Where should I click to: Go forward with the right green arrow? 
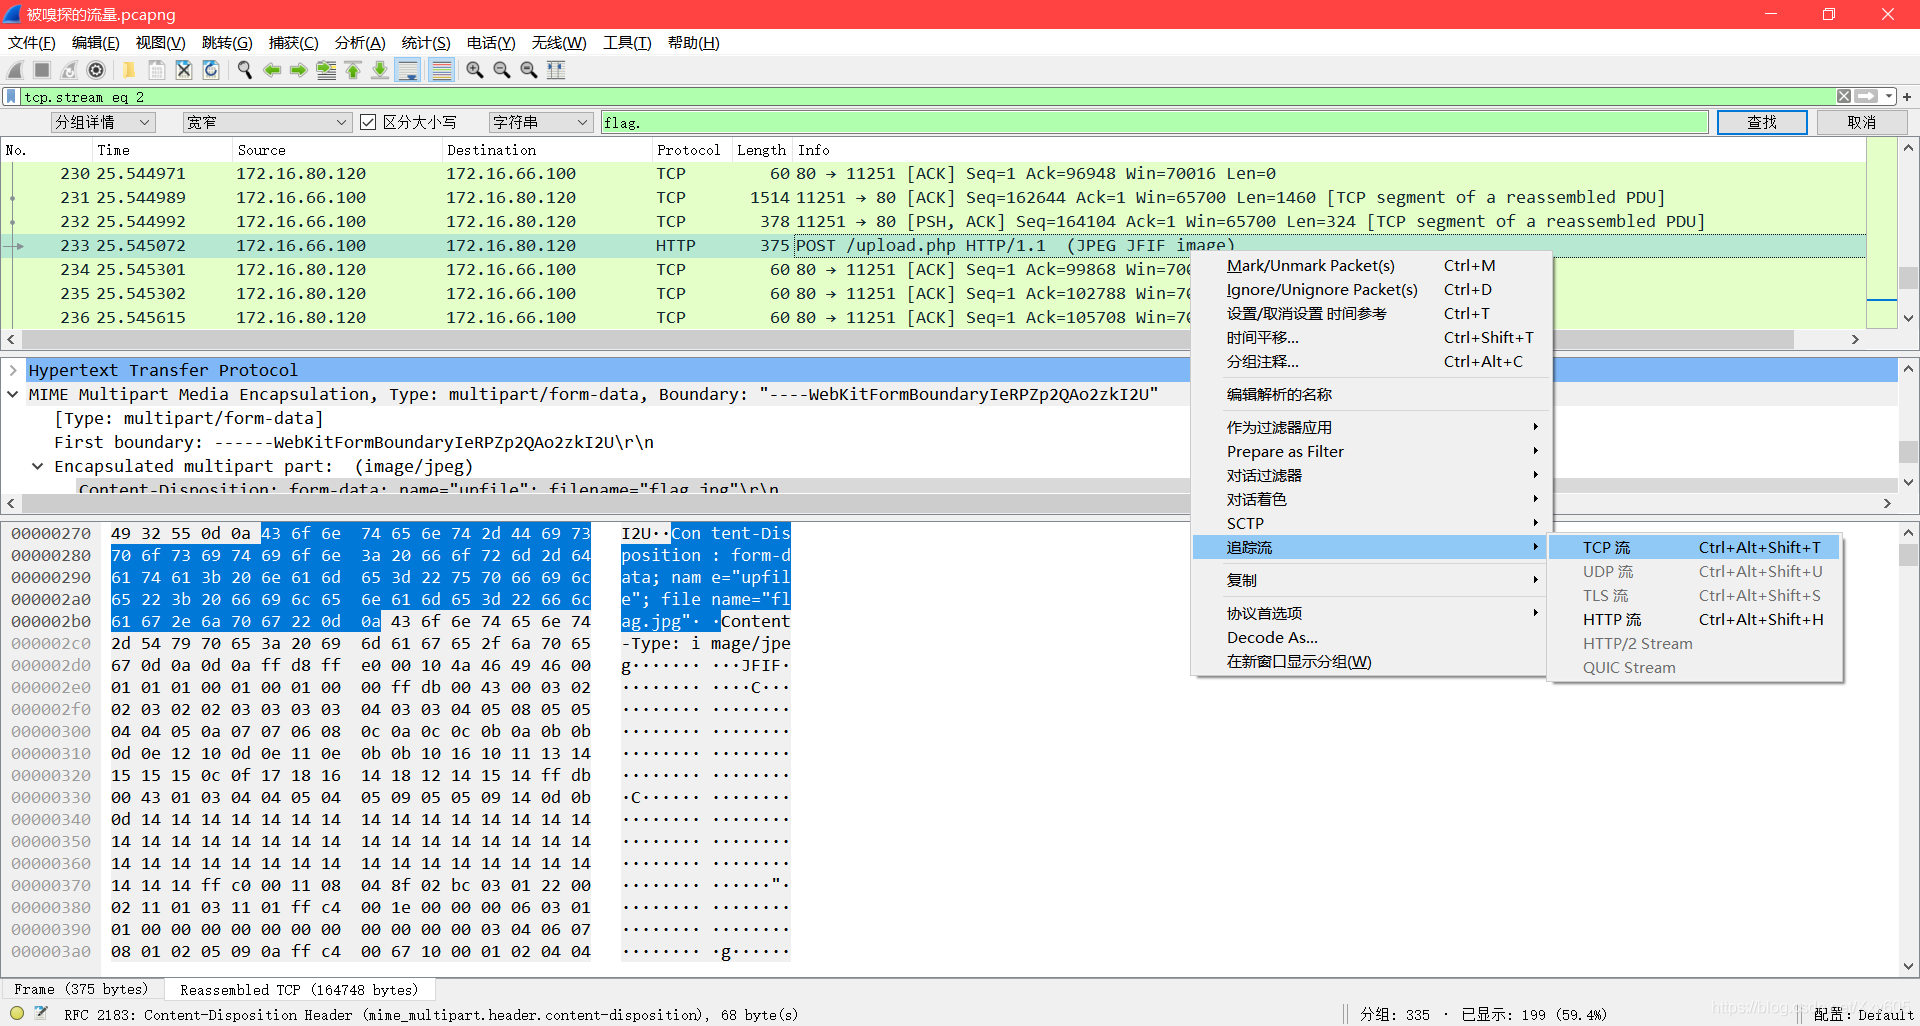point(299,70)
